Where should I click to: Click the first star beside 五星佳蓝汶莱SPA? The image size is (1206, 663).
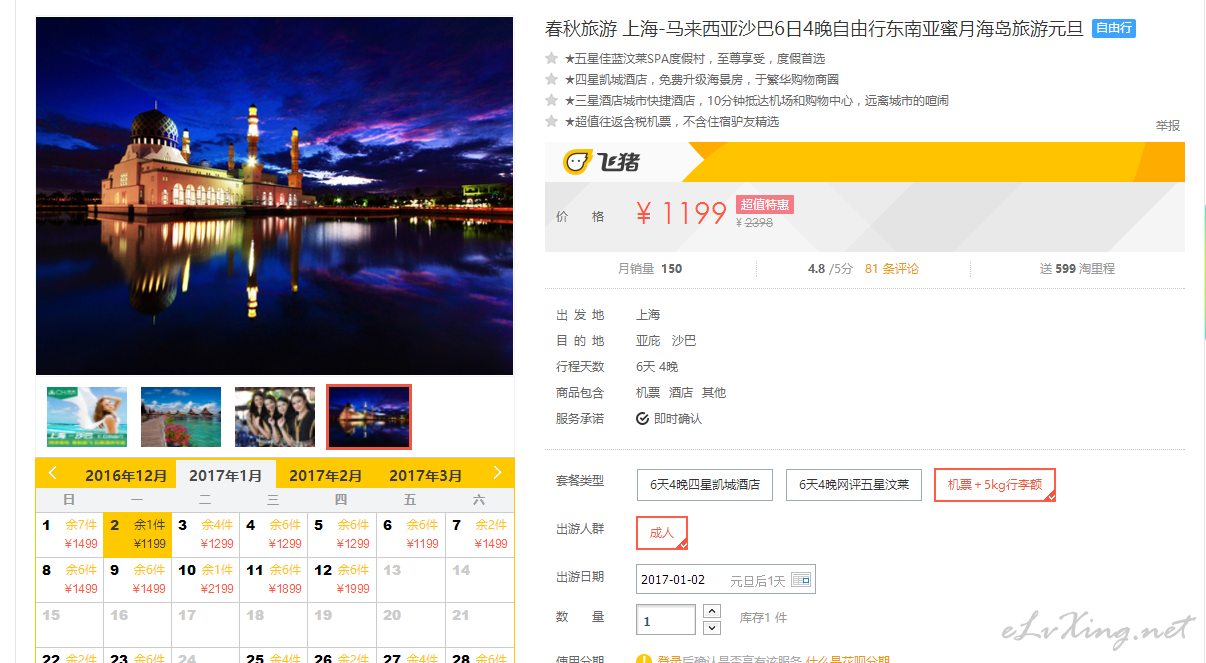551,58
